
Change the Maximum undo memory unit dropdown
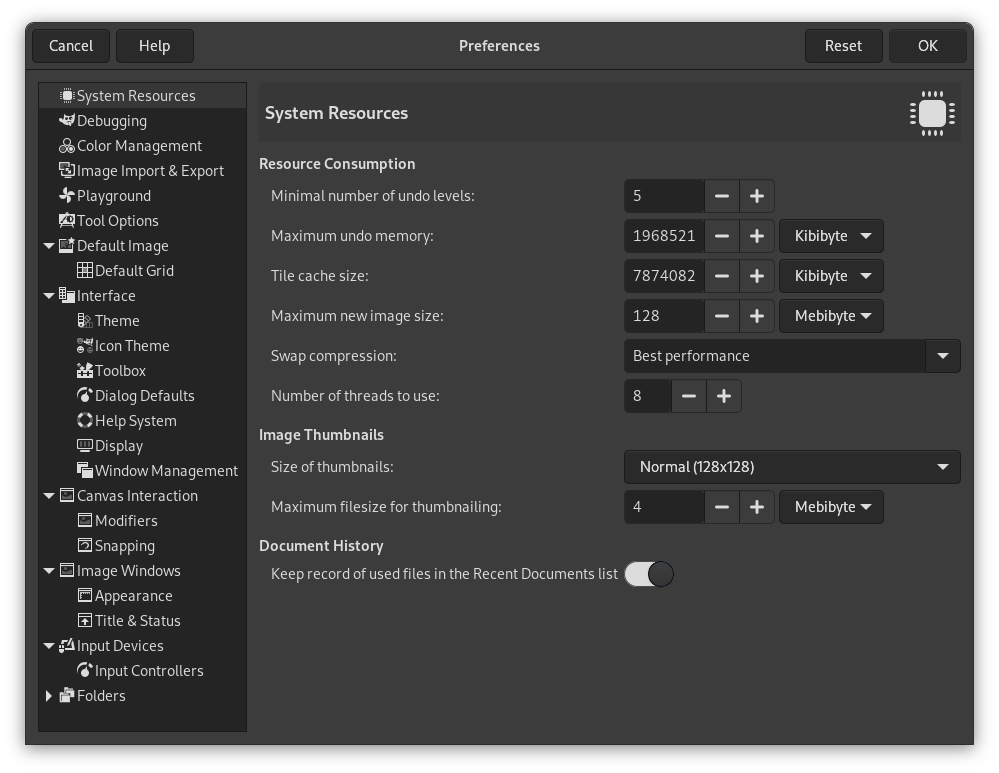coord(830,235)
